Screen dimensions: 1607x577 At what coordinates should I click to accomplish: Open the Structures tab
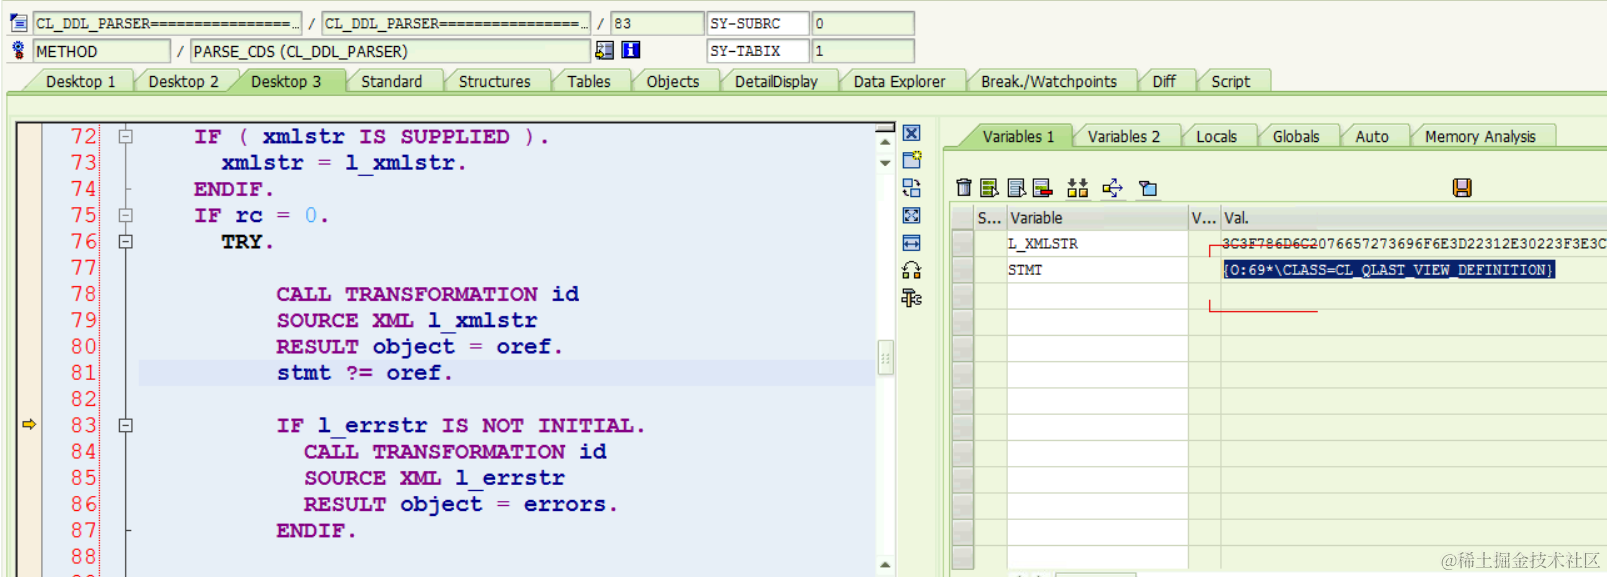[494, 81]
